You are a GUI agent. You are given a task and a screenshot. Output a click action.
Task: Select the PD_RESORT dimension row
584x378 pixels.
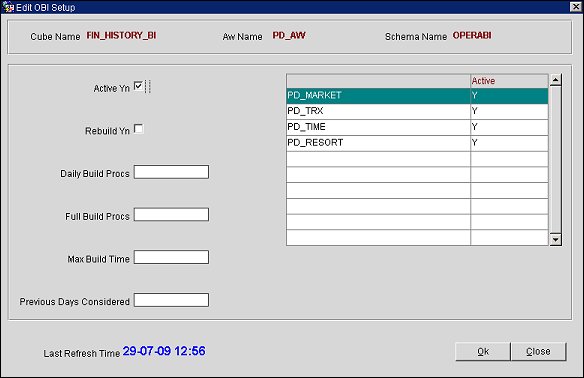tap(417, 143)
